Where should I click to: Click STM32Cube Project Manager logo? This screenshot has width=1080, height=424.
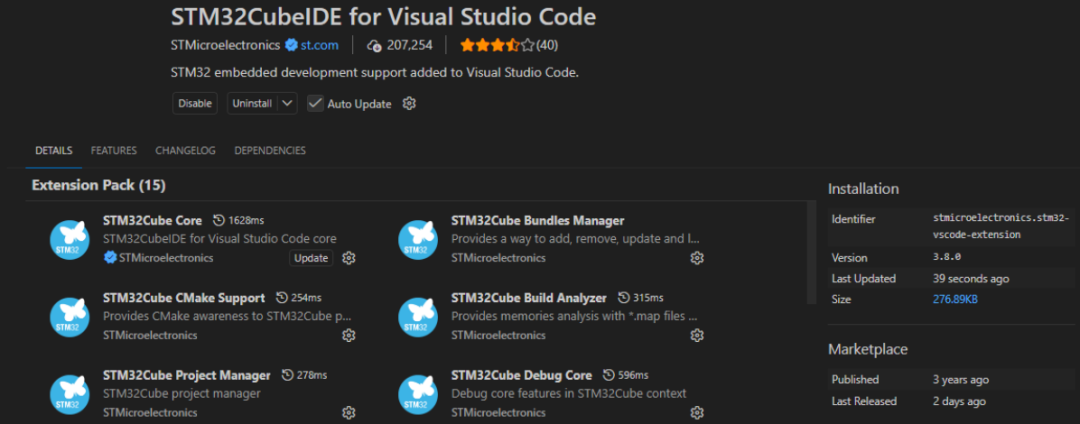(x=70, y=394)
